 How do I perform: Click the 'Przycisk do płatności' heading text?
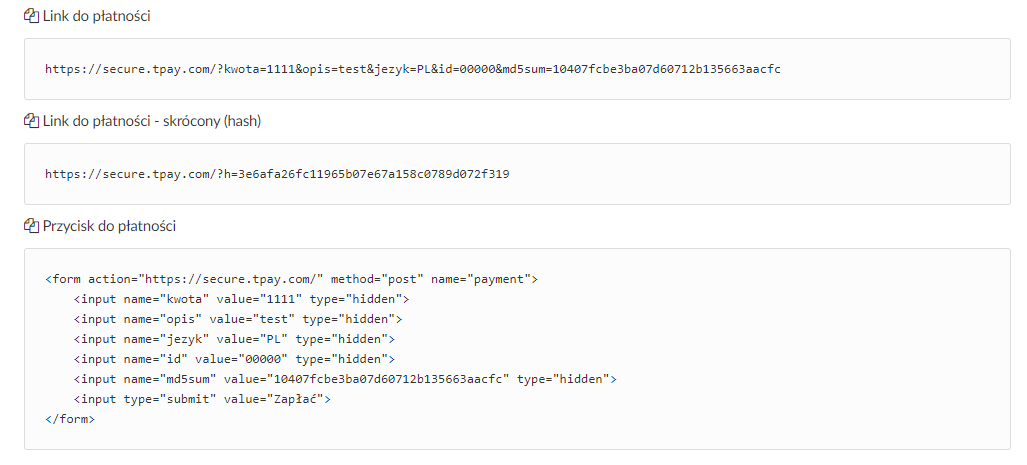pos(109,226)
